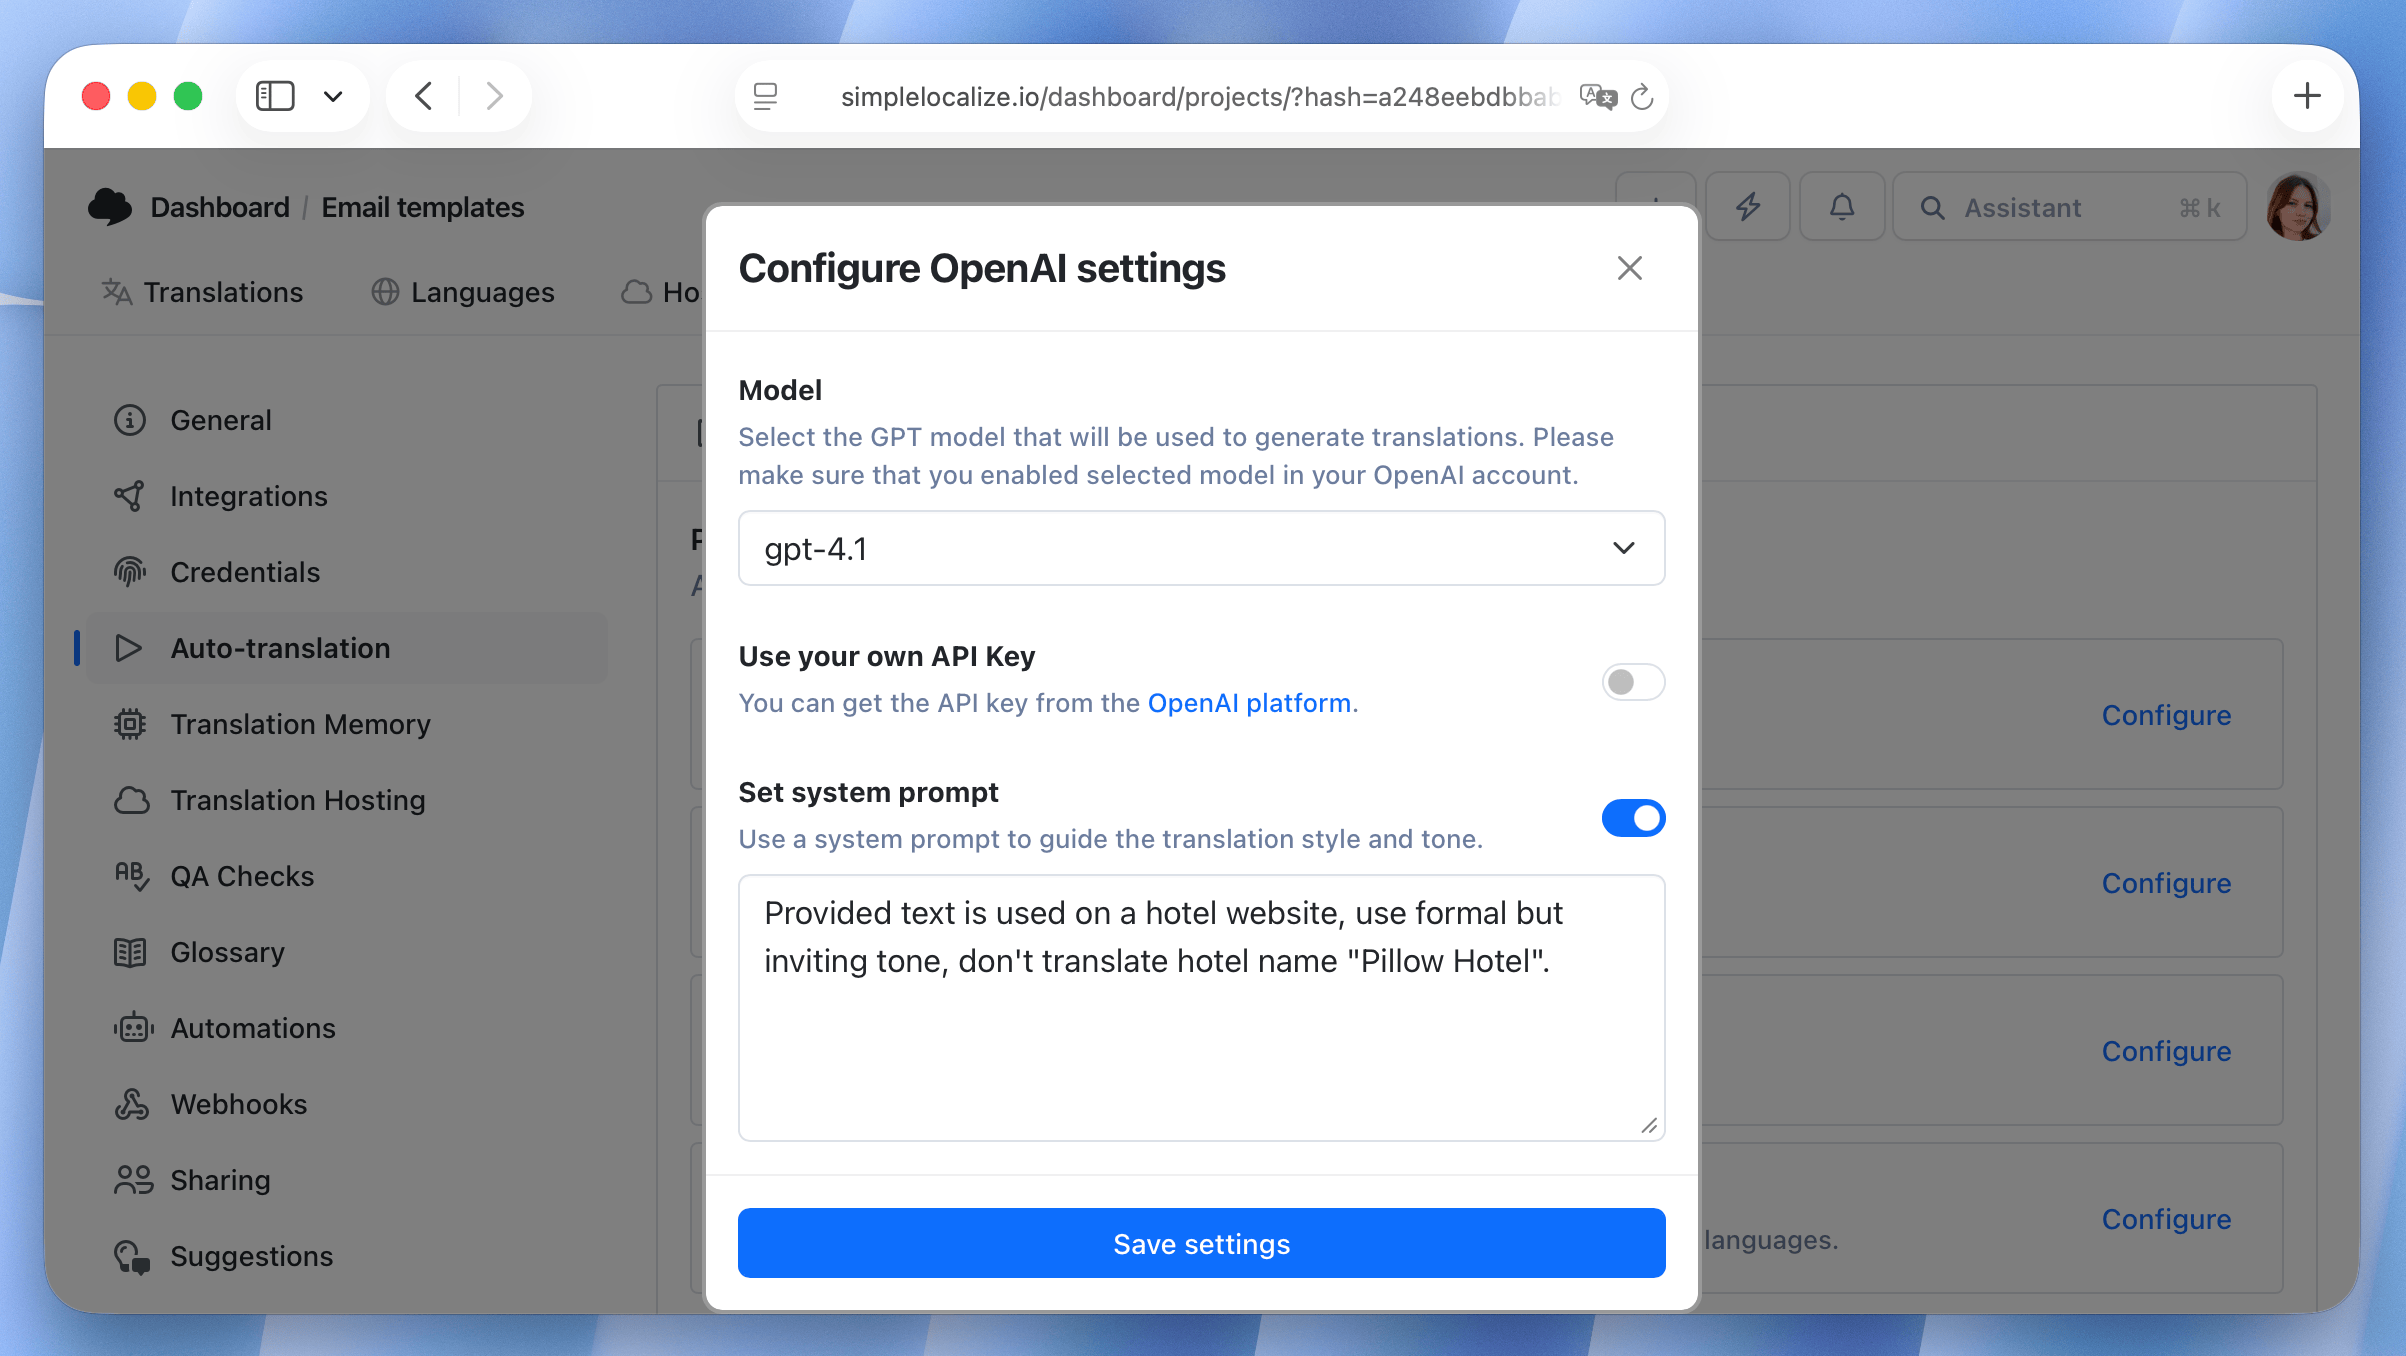Open the OpenAI platform link
The image size is (2406, 1356).
pyautogui.click(x=1249, y=702)
